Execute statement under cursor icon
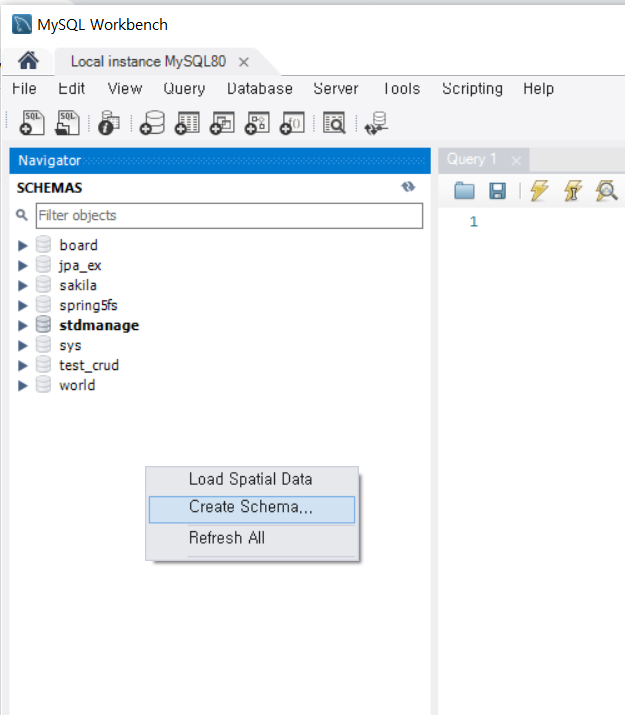 click(573, 190)
